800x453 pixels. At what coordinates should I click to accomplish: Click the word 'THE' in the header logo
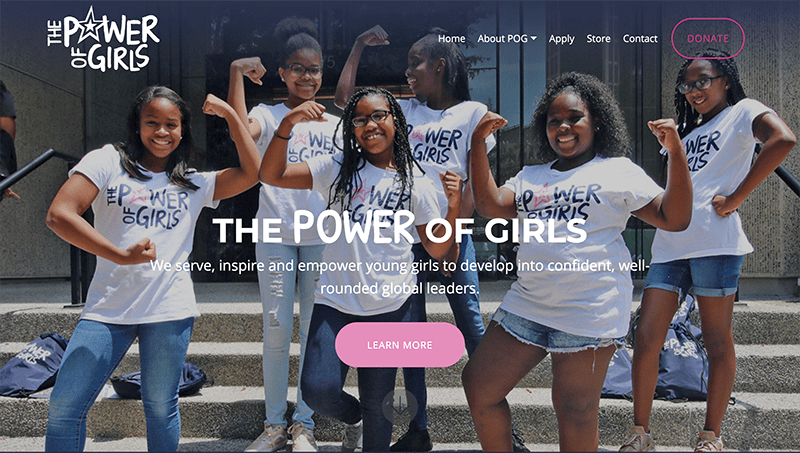click(x=55, y=33)
